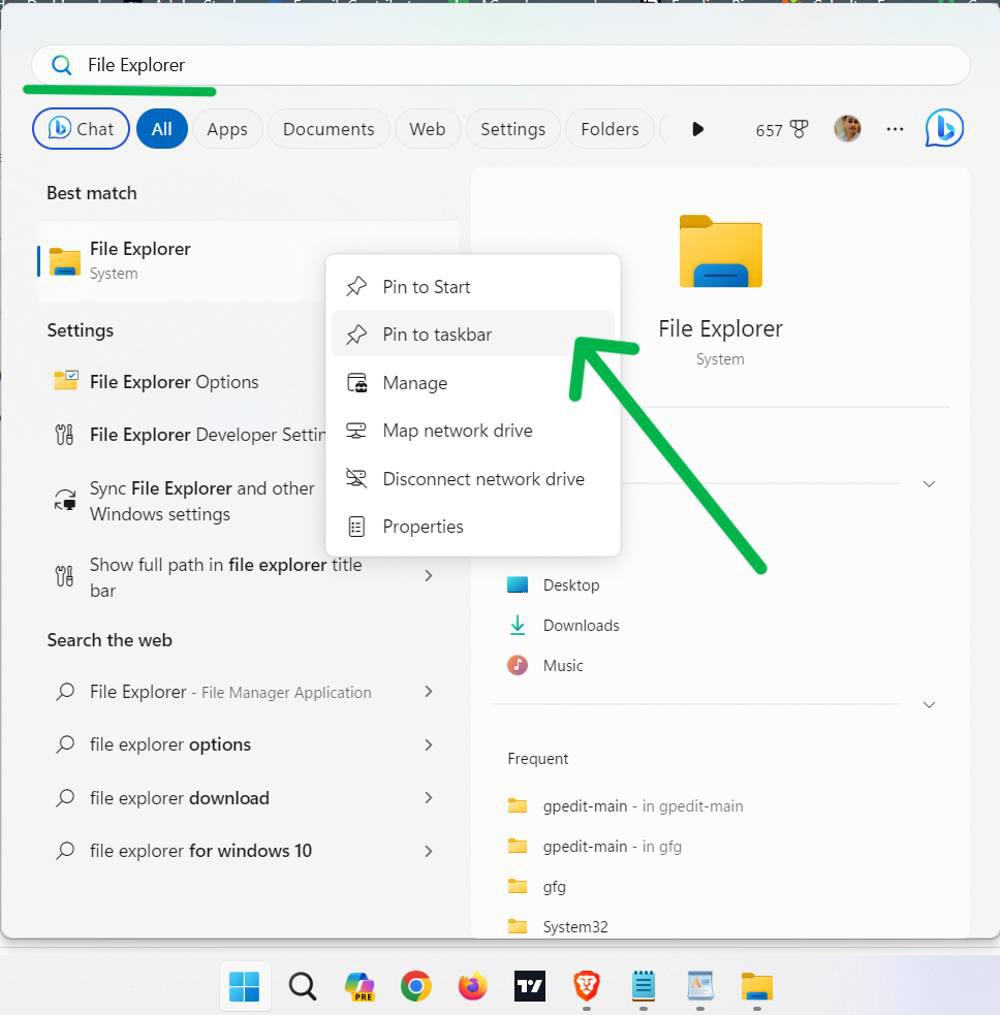Click the large Bing icon at top right
This screenshot has width=1000, height=1015.
[944, 128]
